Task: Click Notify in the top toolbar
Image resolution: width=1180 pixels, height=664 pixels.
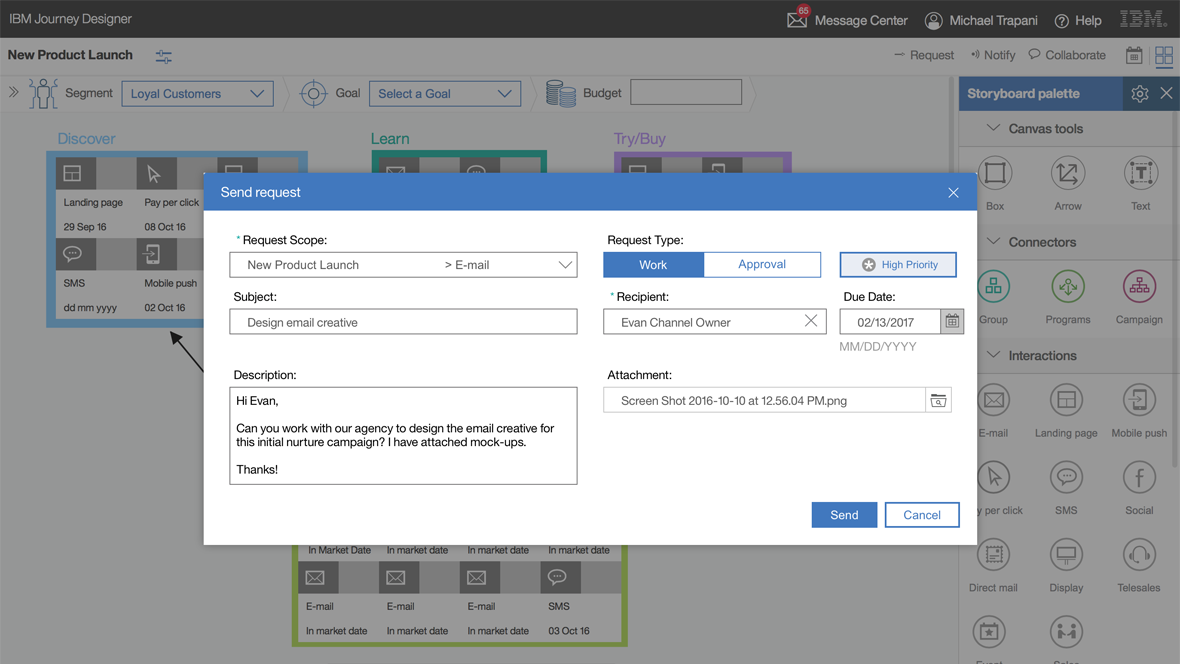Action: pyautogui.click(x=993, y=55)
